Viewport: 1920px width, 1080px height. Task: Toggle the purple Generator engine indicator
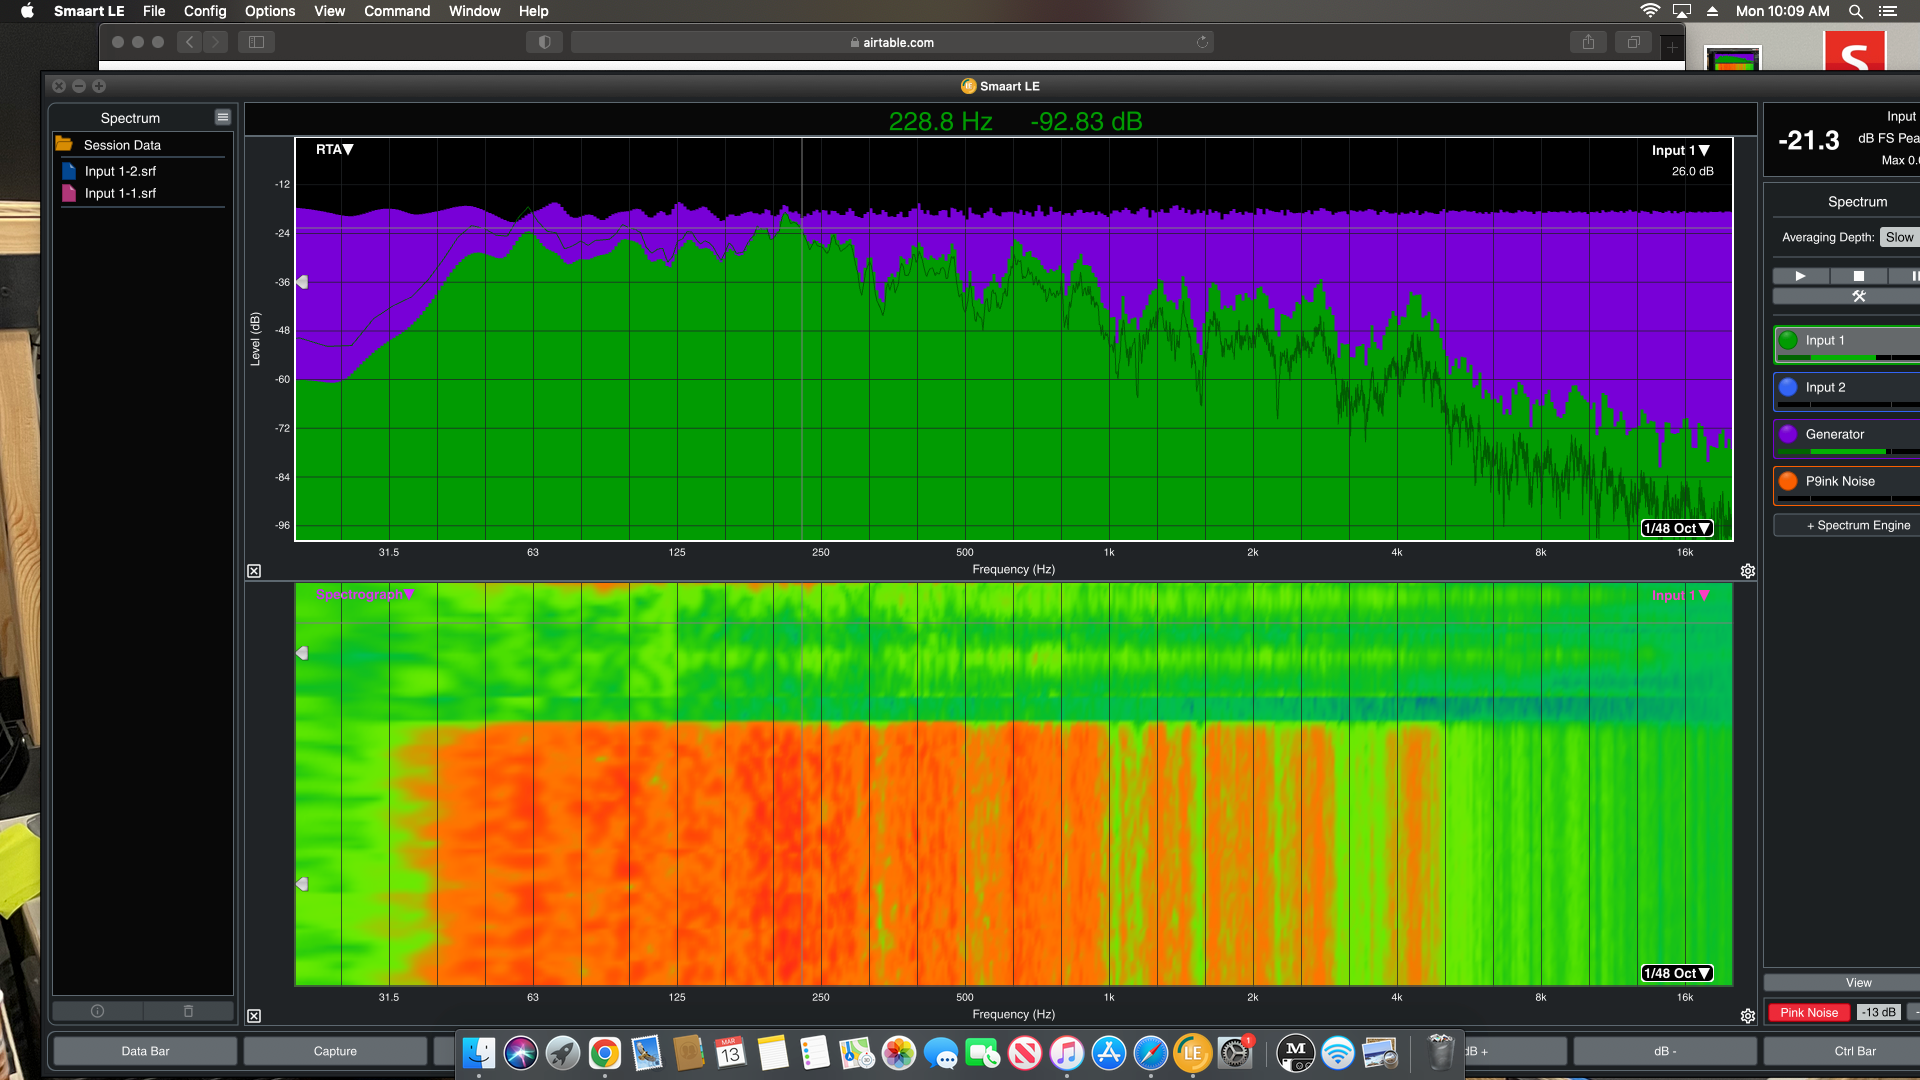(x=1788, y=434)
